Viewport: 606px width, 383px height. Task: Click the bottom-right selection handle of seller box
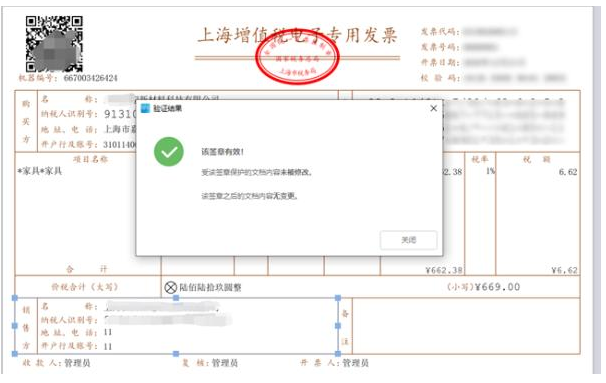338,353
